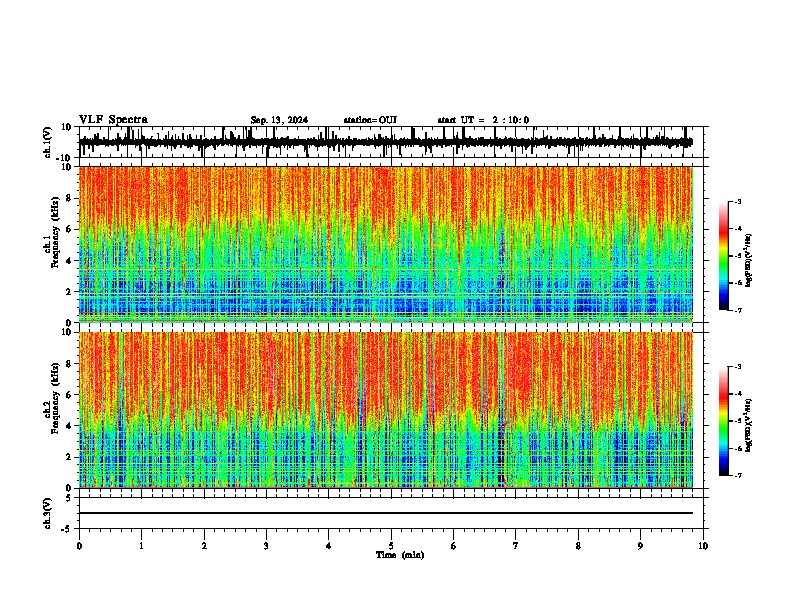Image resolution: width=792 pixels, height=612 pixels.
Task: Click the ch.2 spectrogram color scale bar
Action: (724, 421)
